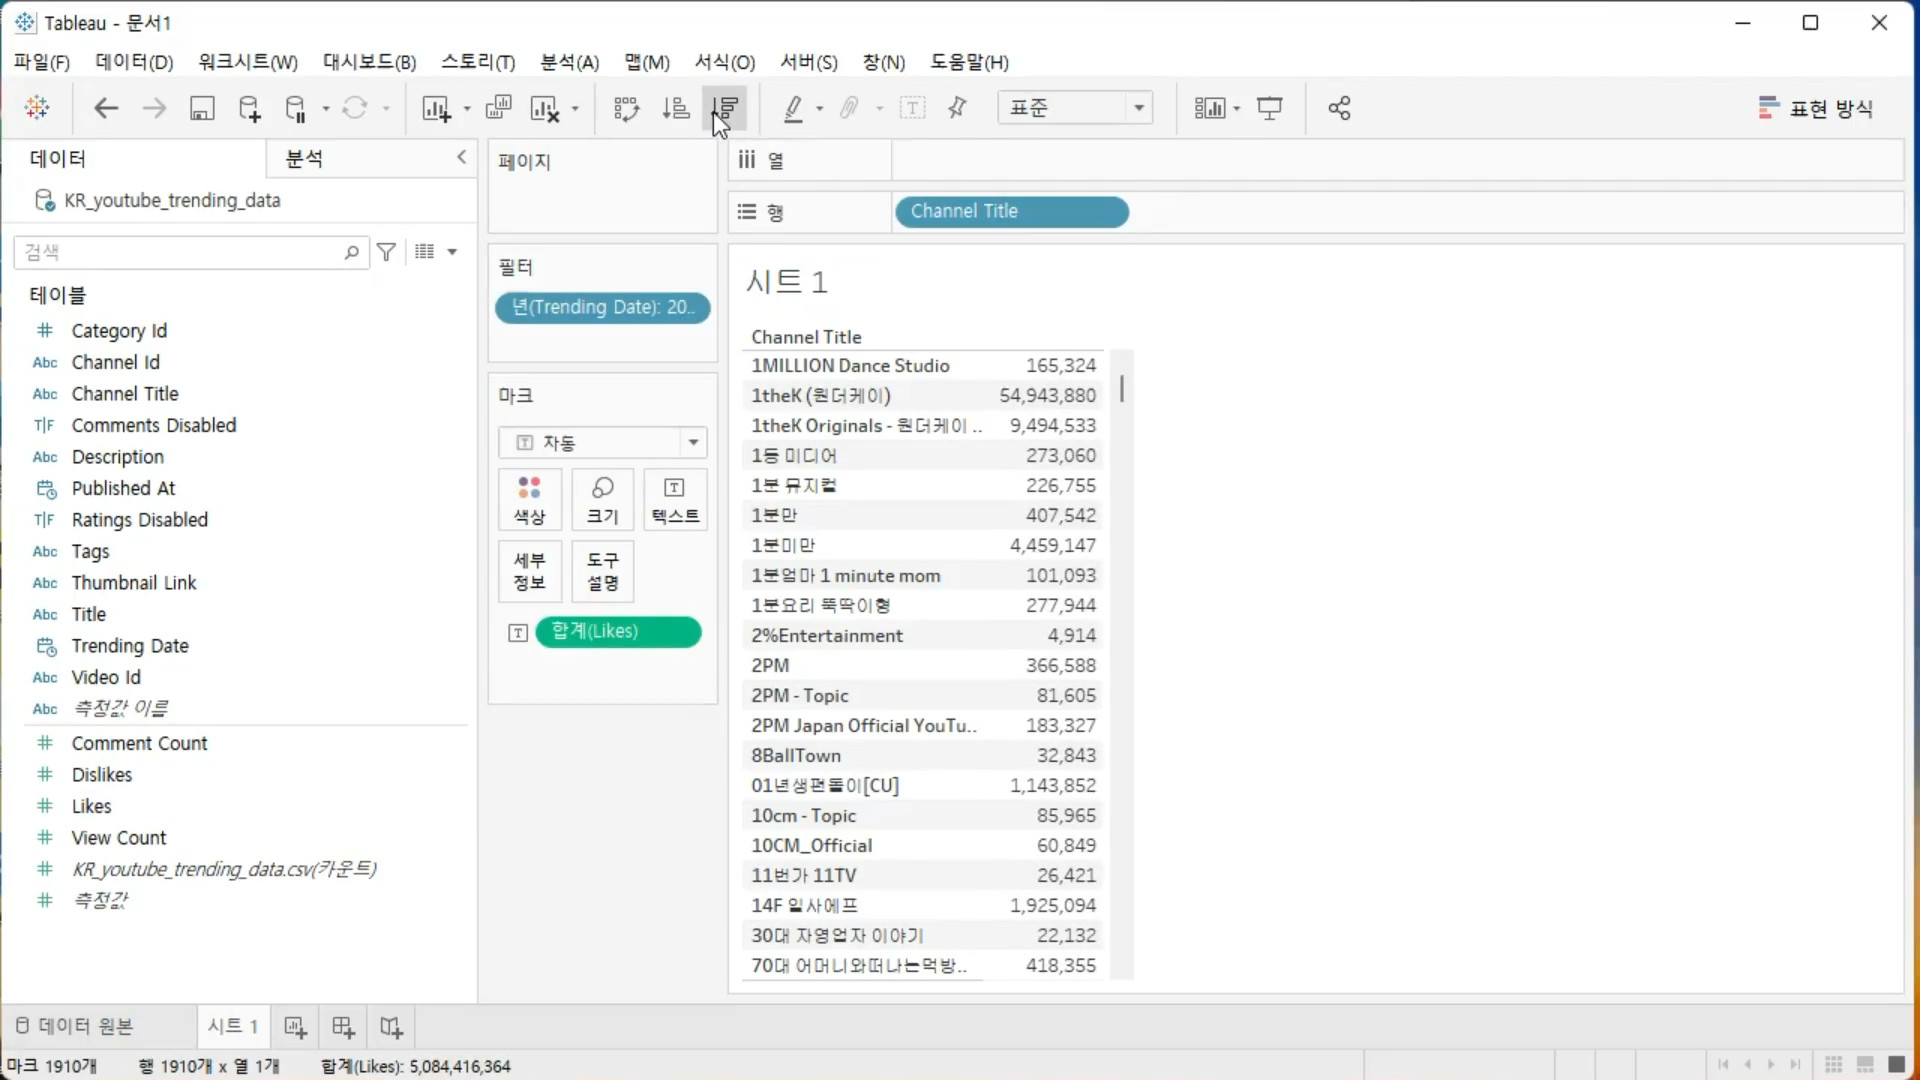Toggle the Show Me panel
This screenshot has height=1080, width=1920.
pos(1815,108)
